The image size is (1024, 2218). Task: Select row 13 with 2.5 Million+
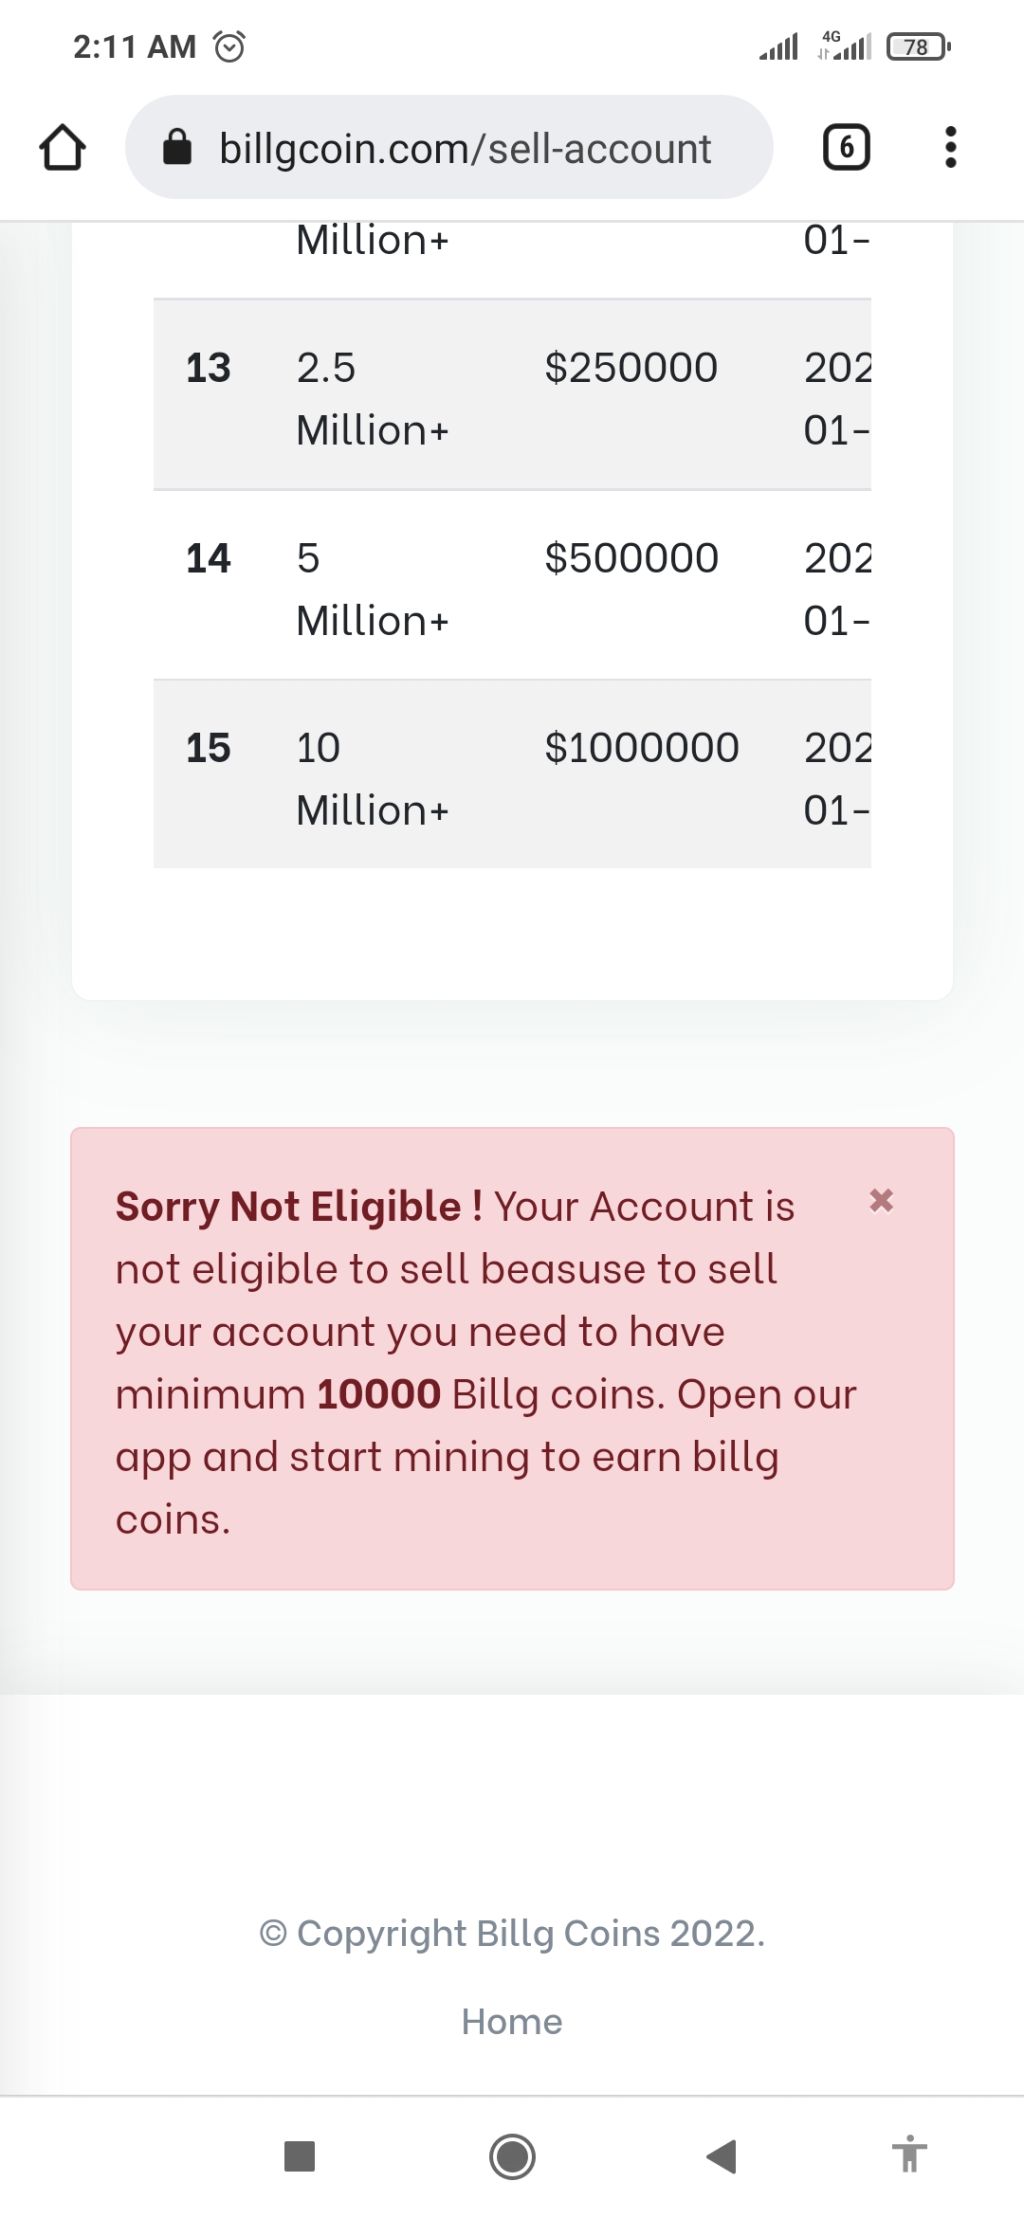coord(512,395)
